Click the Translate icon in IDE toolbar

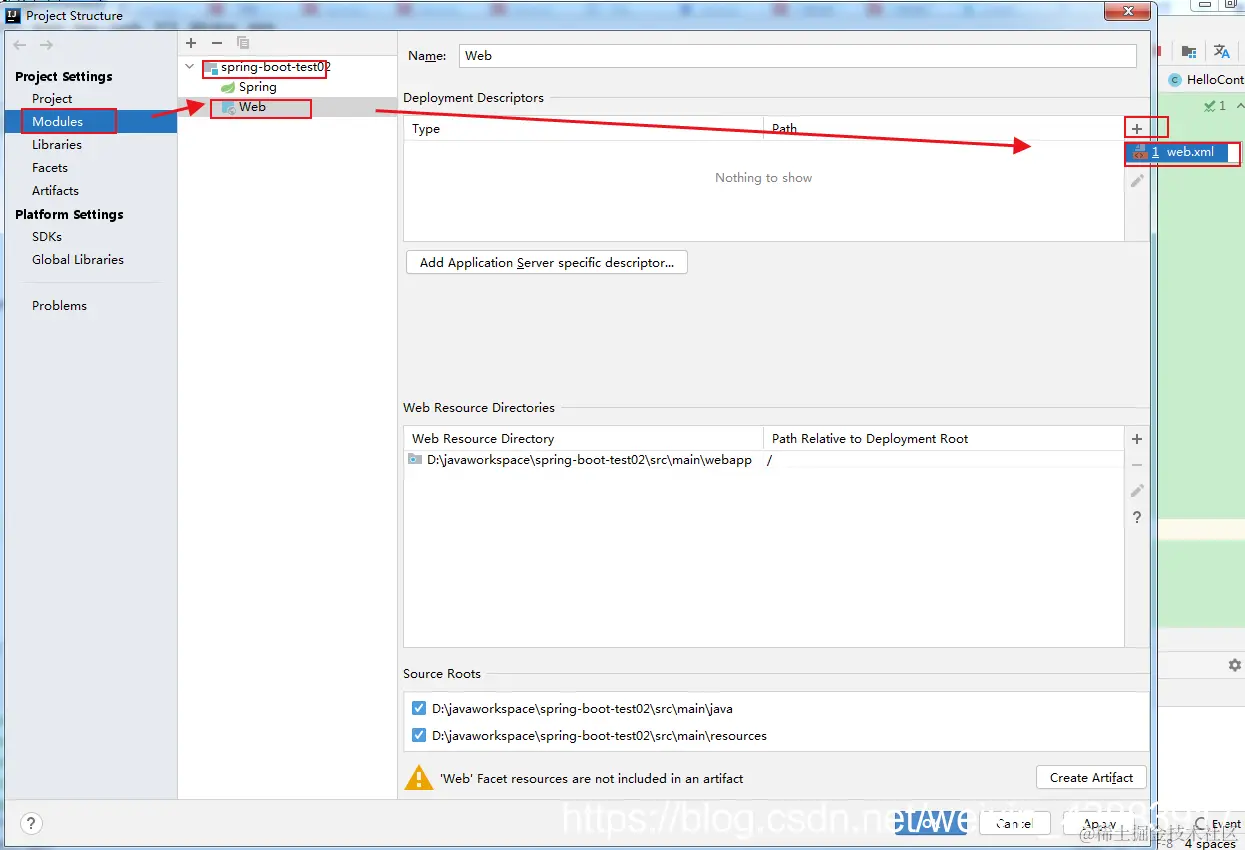point(1222,52)
